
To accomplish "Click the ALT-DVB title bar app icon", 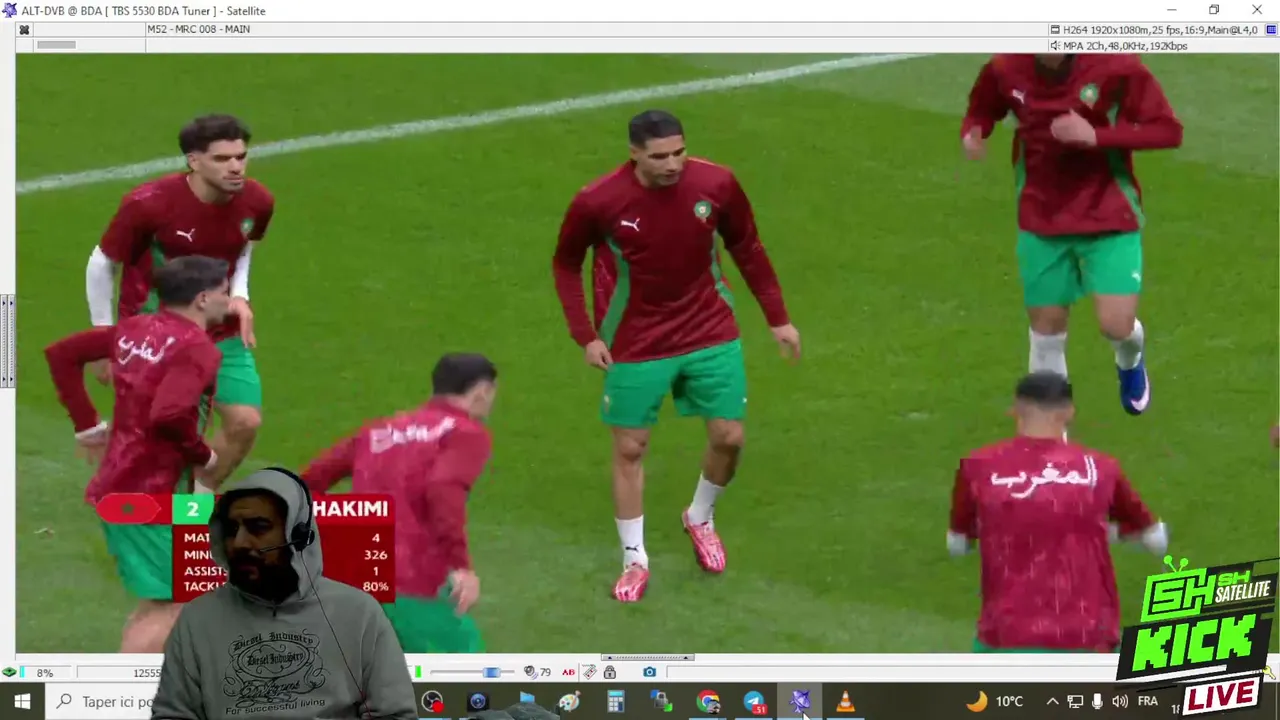I will 10,10.
